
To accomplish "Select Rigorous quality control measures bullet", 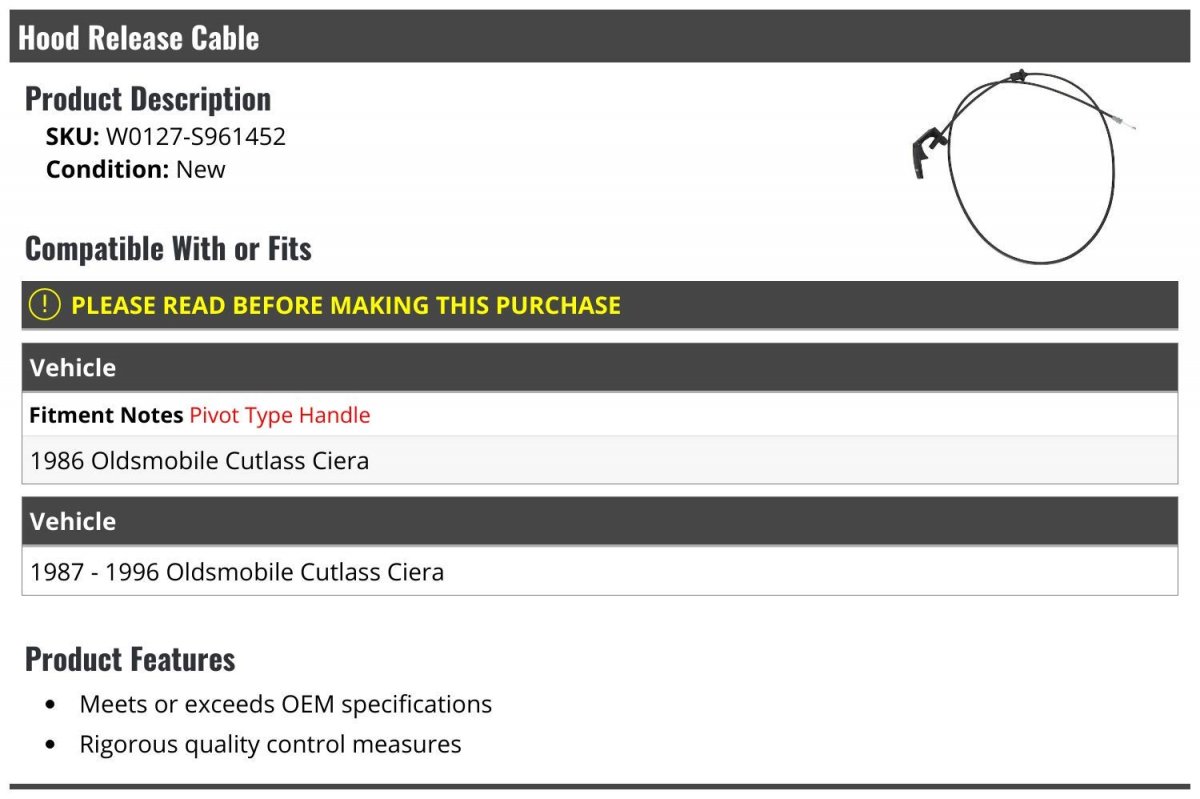I will coord(270,744).
